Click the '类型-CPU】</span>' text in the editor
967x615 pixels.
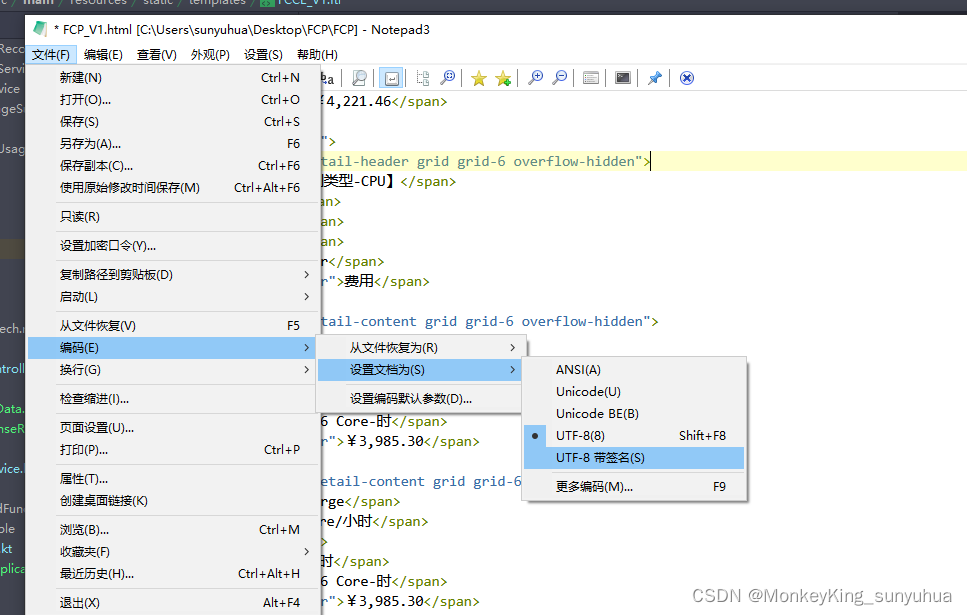tap(389, 182)
